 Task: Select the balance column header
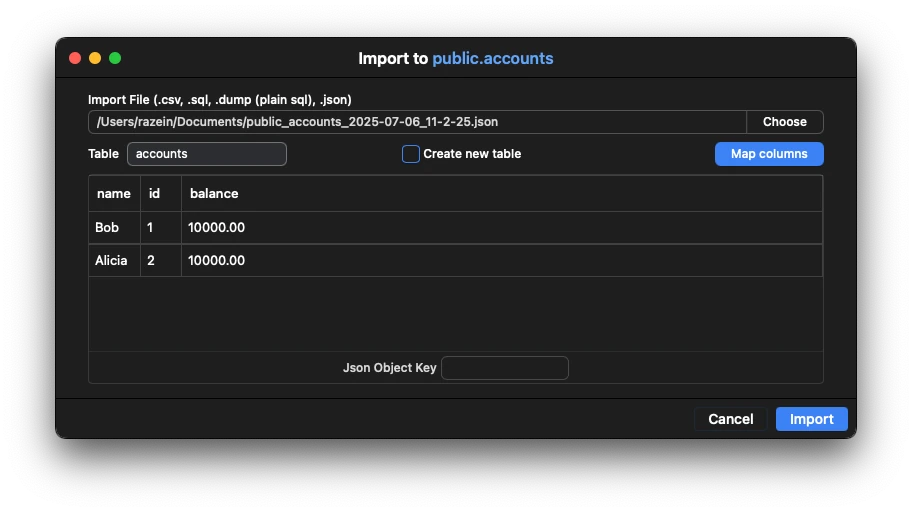[x=501, y=193]
